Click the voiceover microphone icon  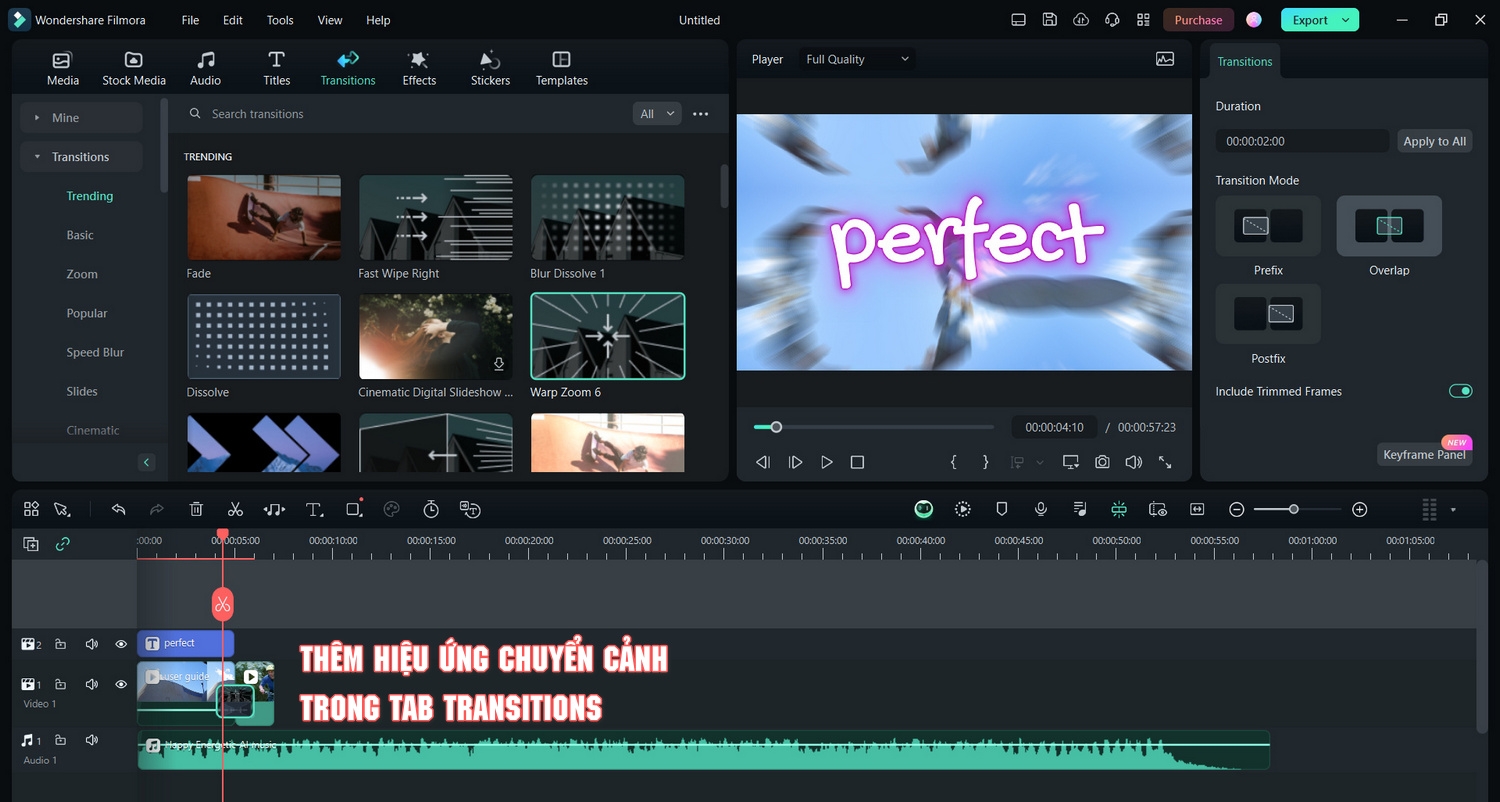point(1041,509)
